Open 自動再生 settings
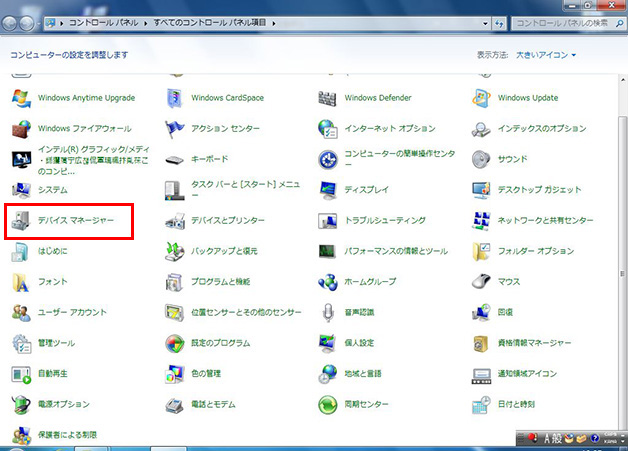 40,374
